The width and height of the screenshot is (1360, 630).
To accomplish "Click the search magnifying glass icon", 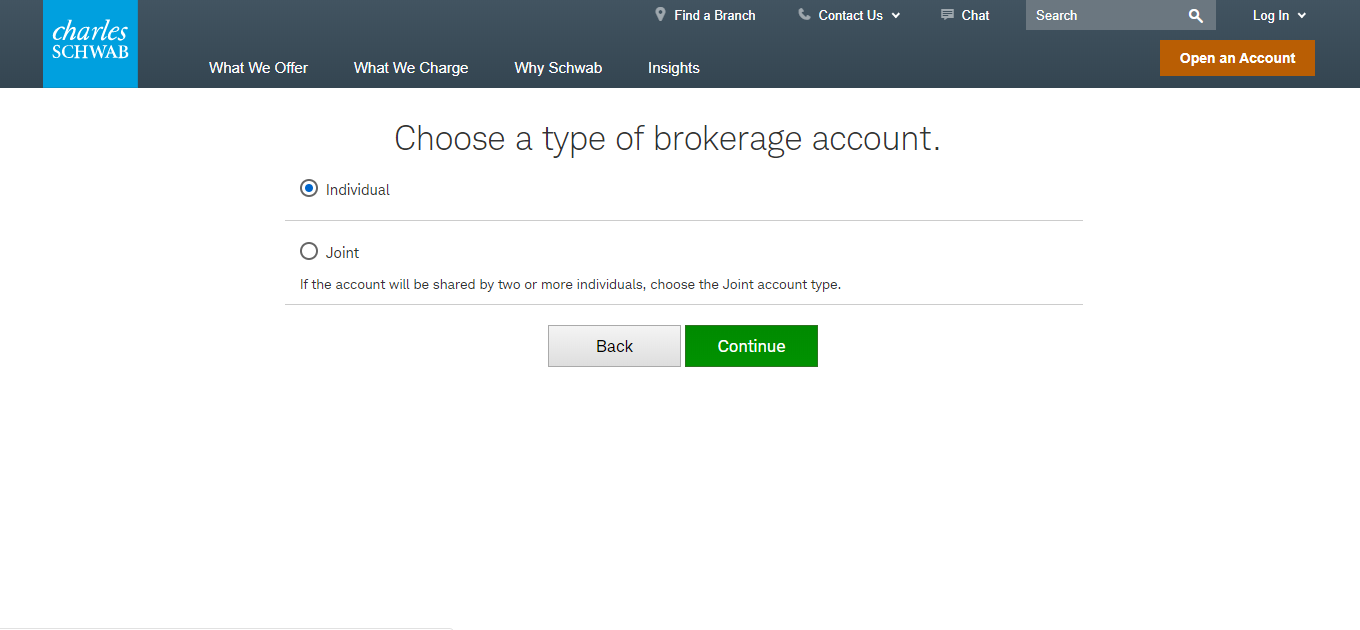I will pyautogui.click(x=1195, y=16).
